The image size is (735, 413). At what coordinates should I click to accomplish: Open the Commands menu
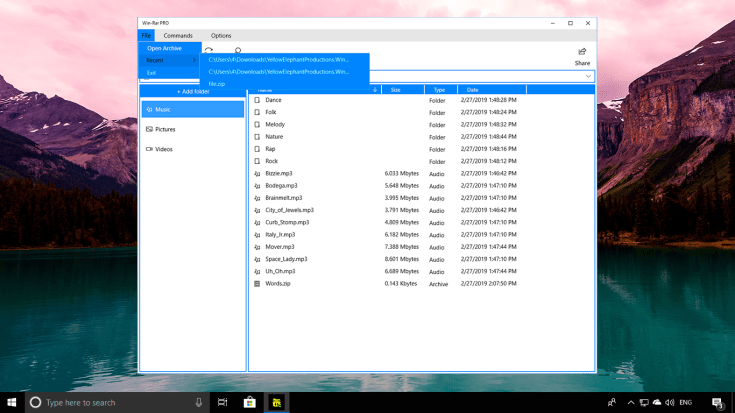(178, 35)
